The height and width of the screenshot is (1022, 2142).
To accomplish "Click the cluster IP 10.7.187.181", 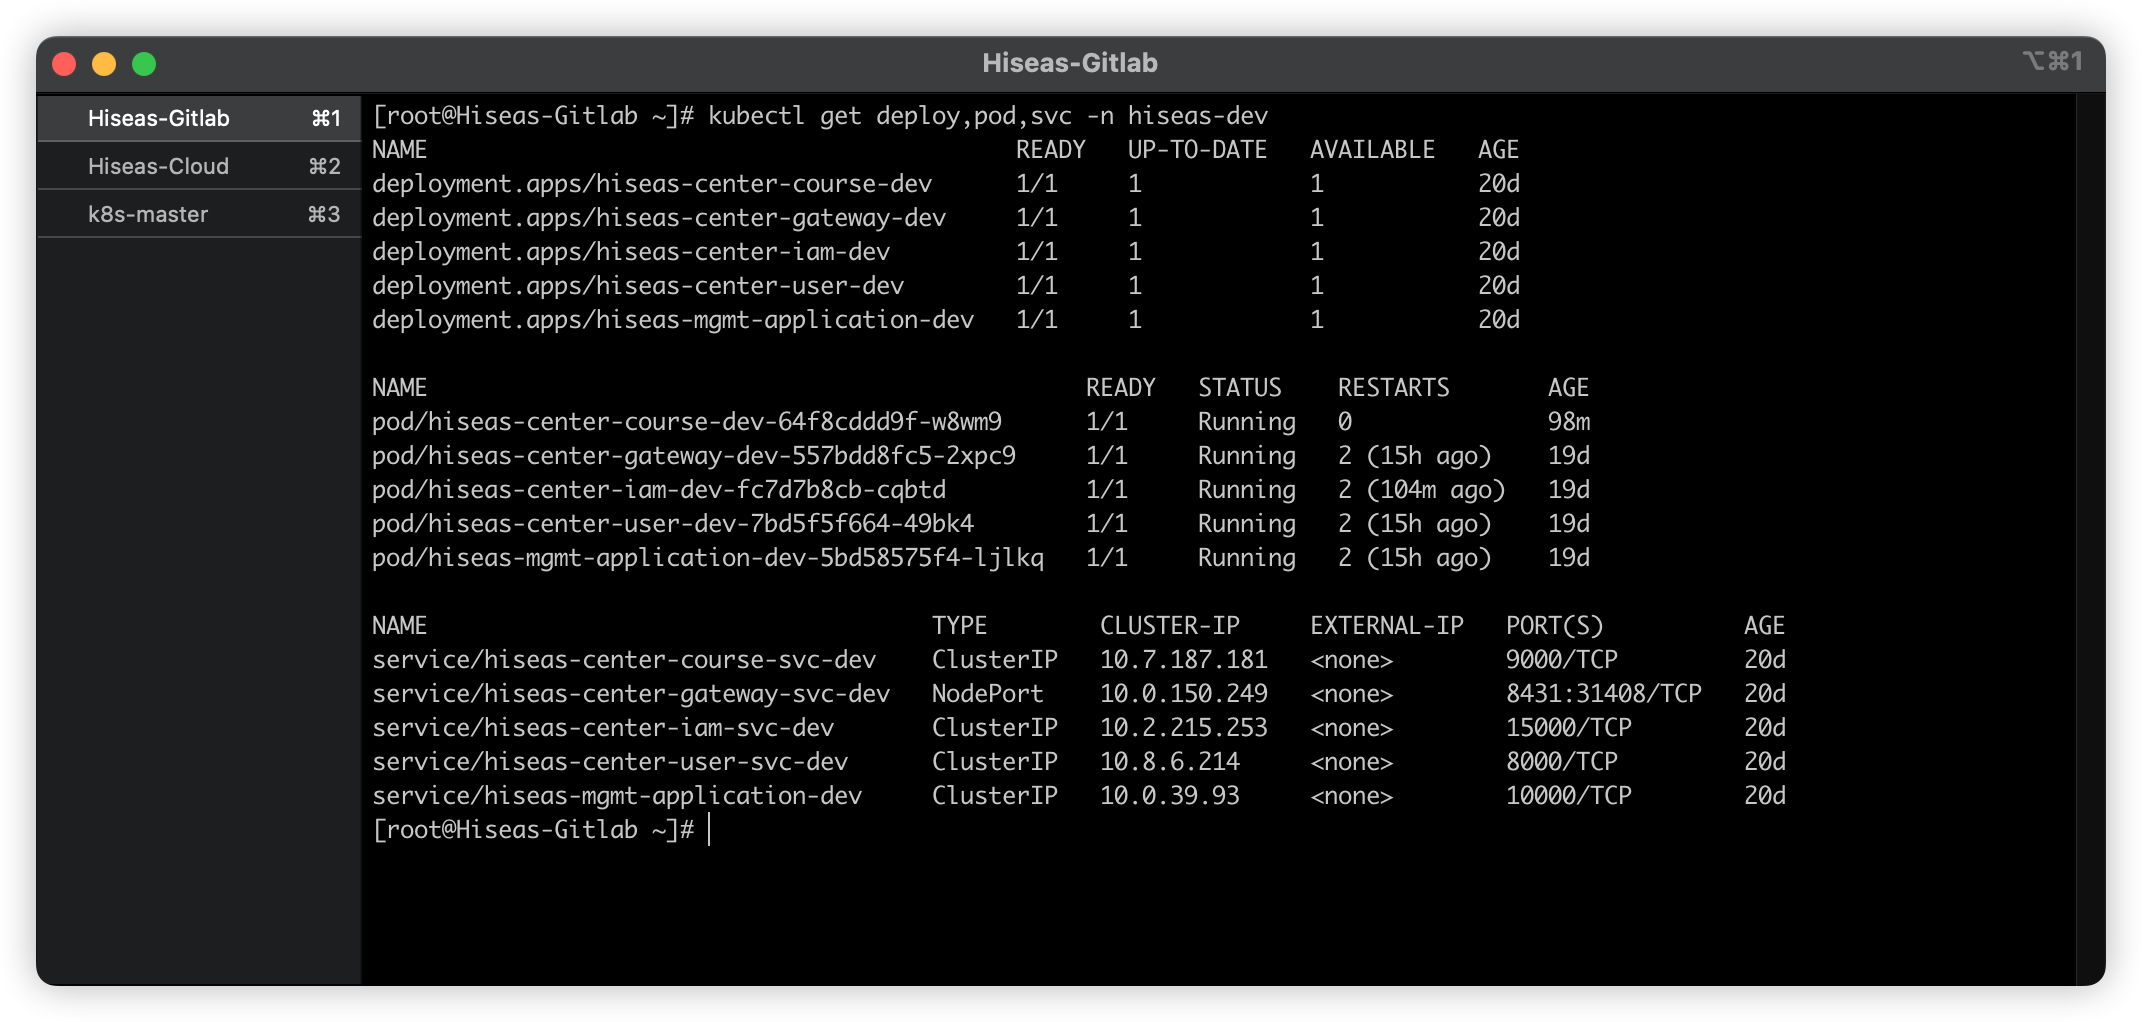I will (x=1183, y=660).
